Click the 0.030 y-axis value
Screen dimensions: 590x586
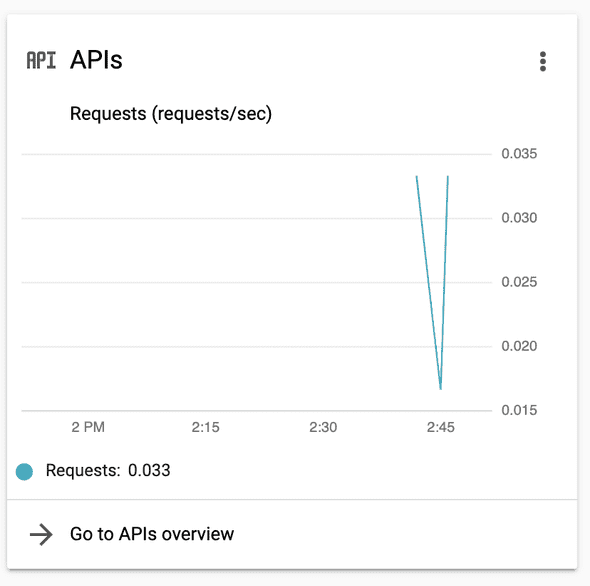(519, 218)
